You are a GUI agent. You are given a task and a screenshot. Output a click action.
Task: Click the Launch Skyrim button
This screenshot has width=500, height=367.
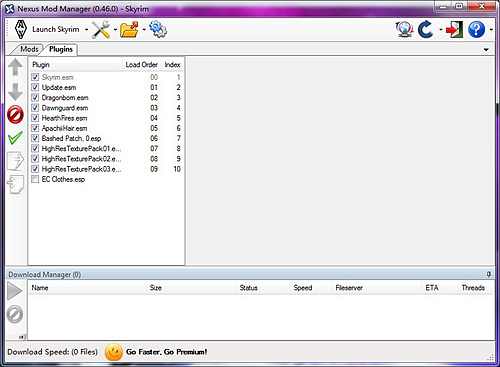coord(47,30)
